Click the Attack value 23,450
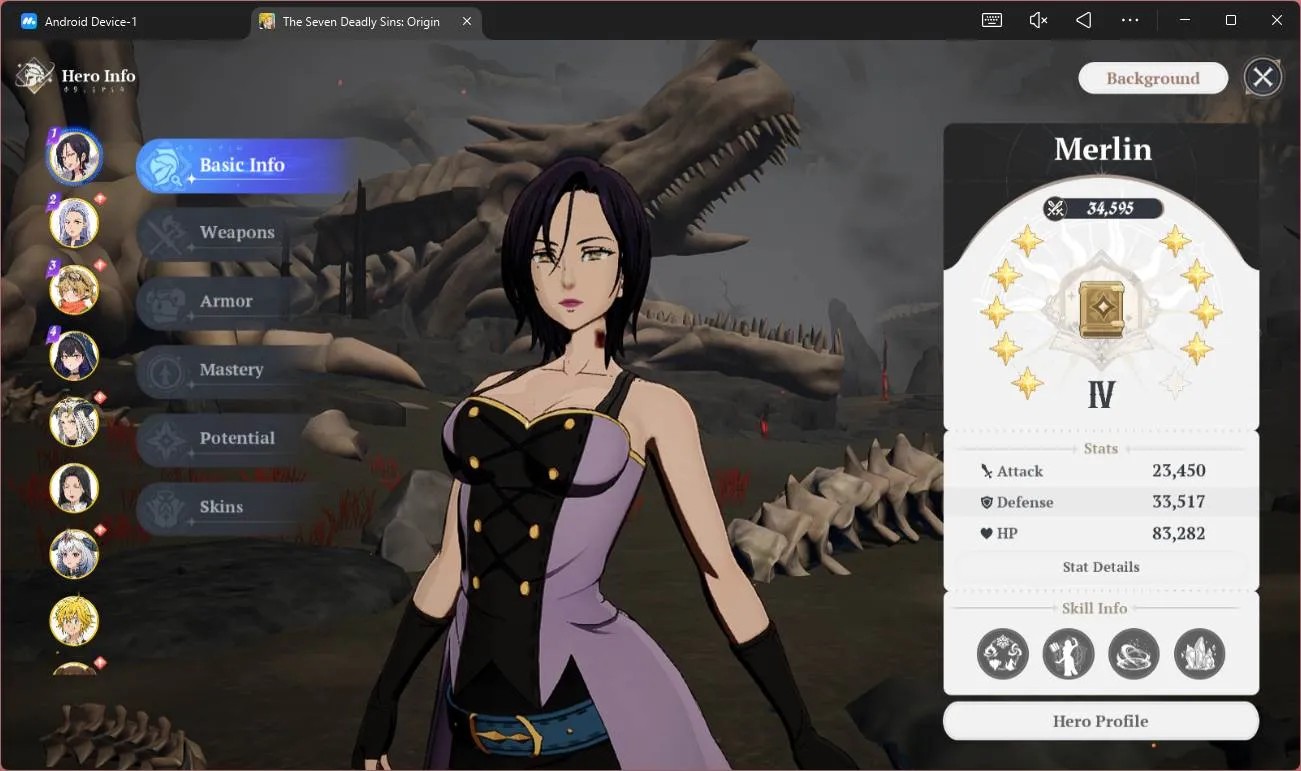The height and width of the screenshot is (771, 1301). point(1179,471)
